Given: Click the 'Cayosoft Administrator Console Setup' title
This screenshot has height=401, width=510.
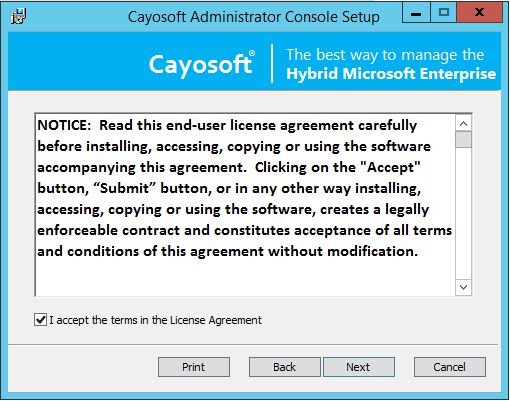Looking at the screenshot, I should [254, 17].
